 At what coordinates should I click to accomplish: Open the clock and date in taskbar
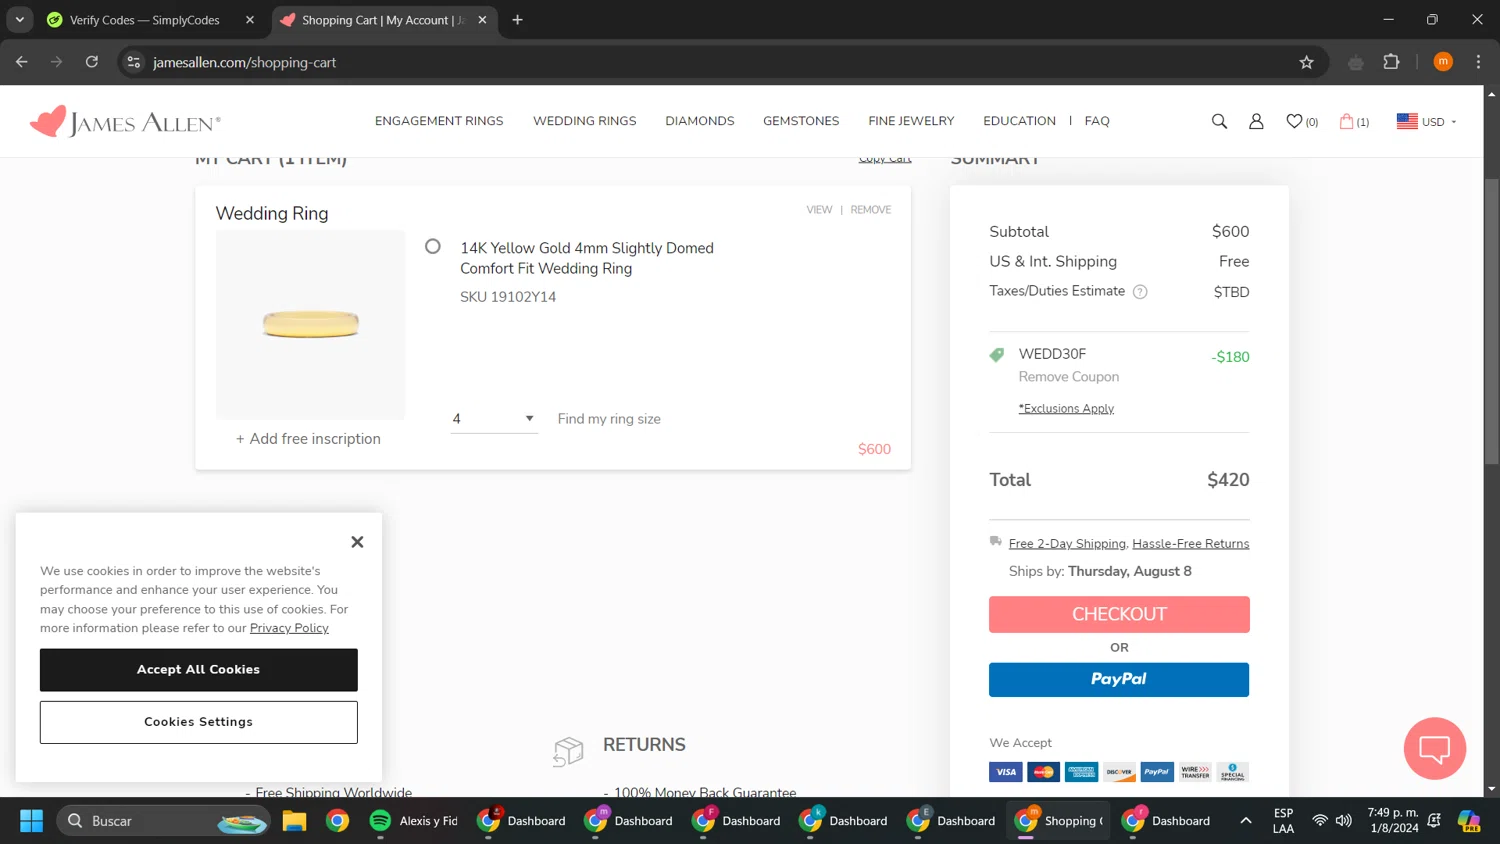[x=1393, y=821]
